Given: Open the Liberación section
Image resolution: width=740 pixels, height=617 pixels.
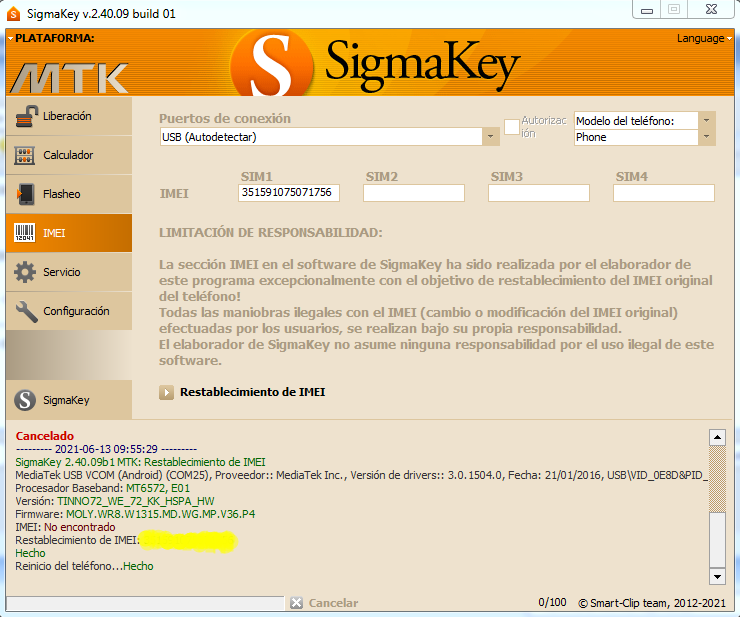Looking at the screenshot, I should click(69, 116).
